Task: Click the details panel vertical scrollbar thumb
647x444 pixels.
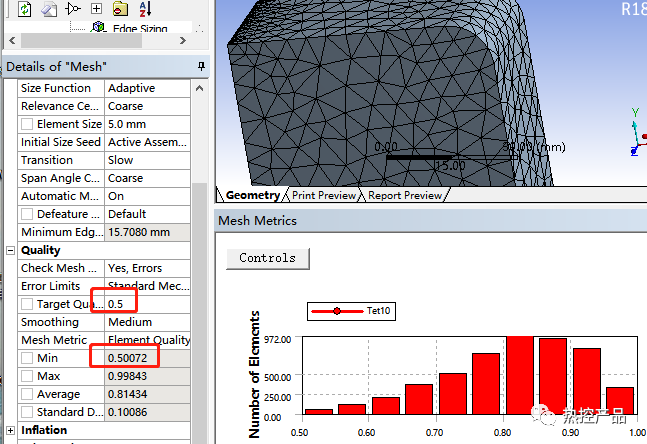Action: (x=199, y=314)
